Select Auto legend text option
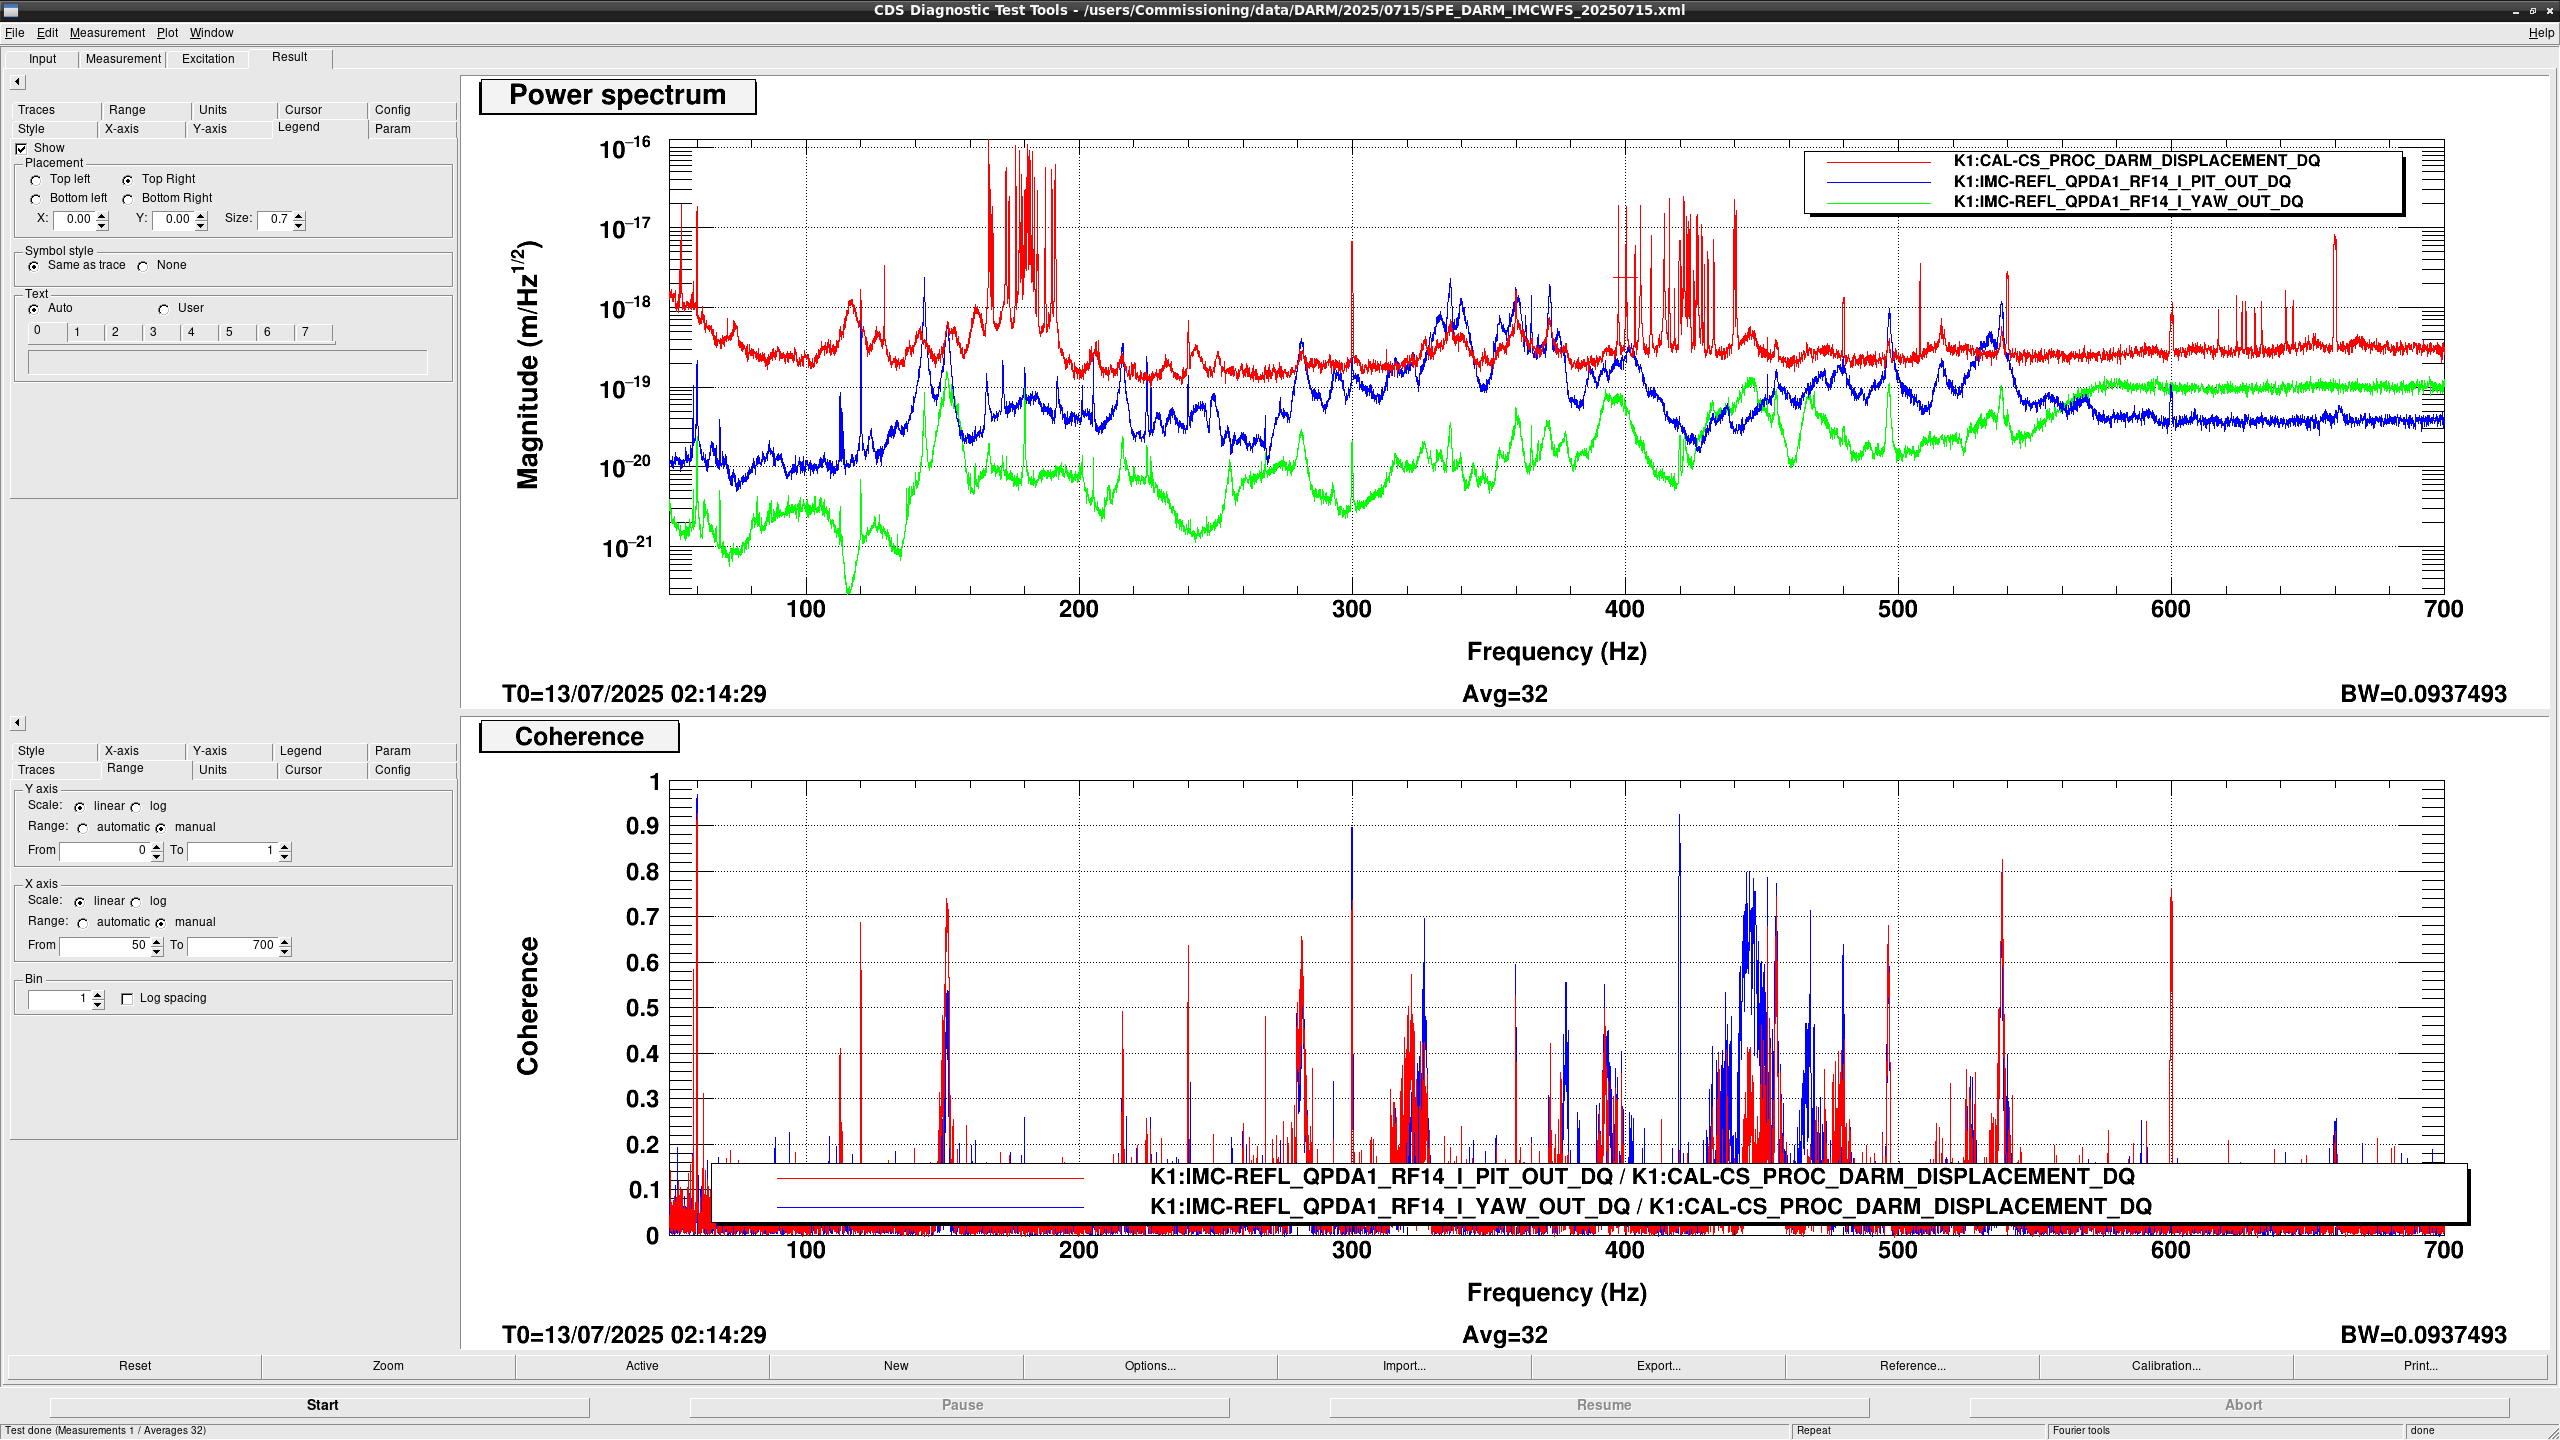Image resolution: width=2560 pixels, height=1440 pixels. pos(34,309)
